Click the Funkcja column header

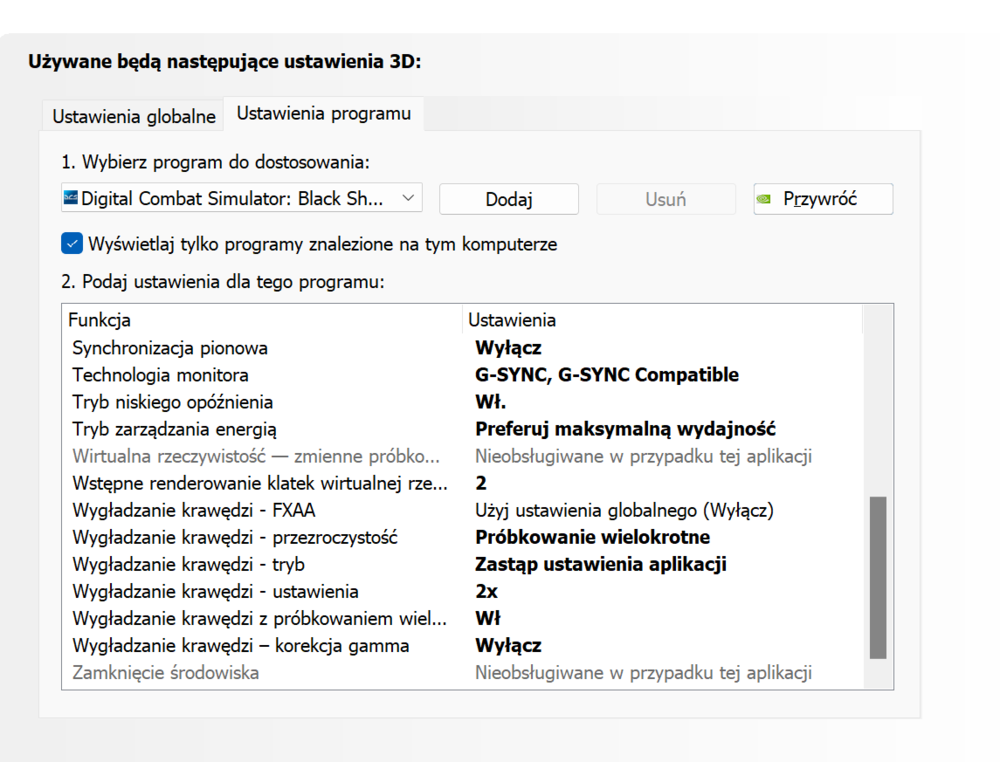pyautogui.click(x=262, y=319)
